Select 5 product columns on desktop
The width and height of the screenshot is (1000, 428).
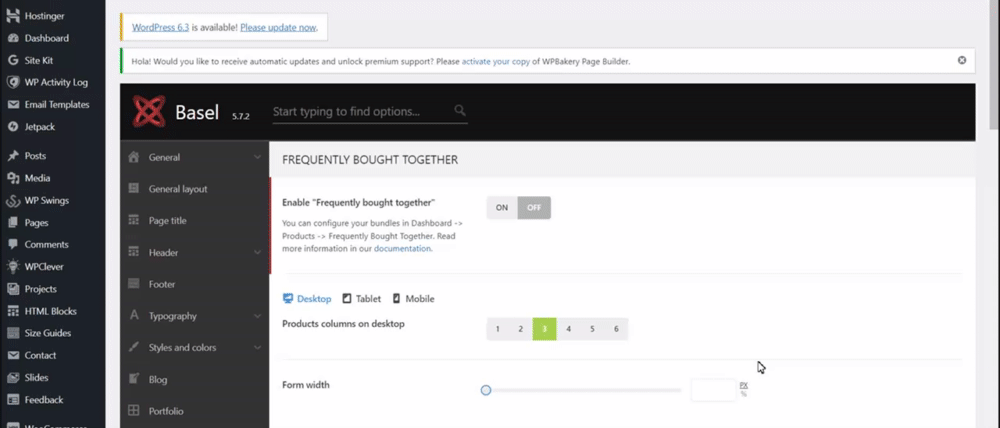[x=592, y=329]
